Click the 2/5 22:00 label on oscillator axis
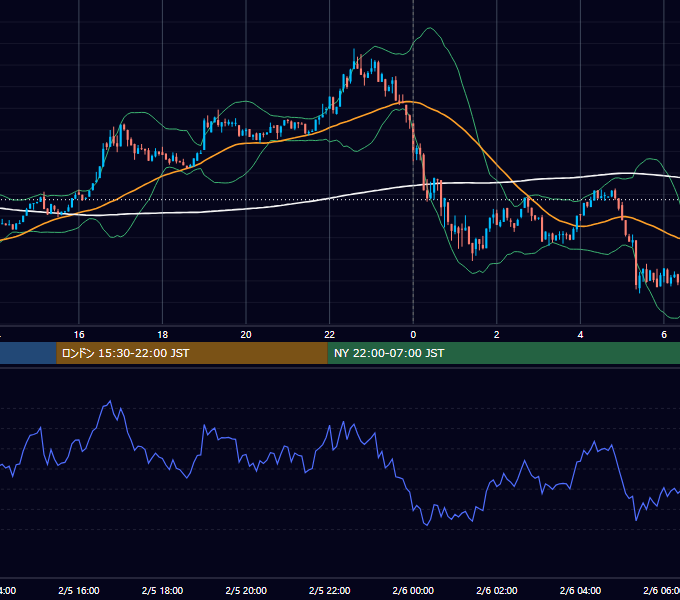 point(330,590)
